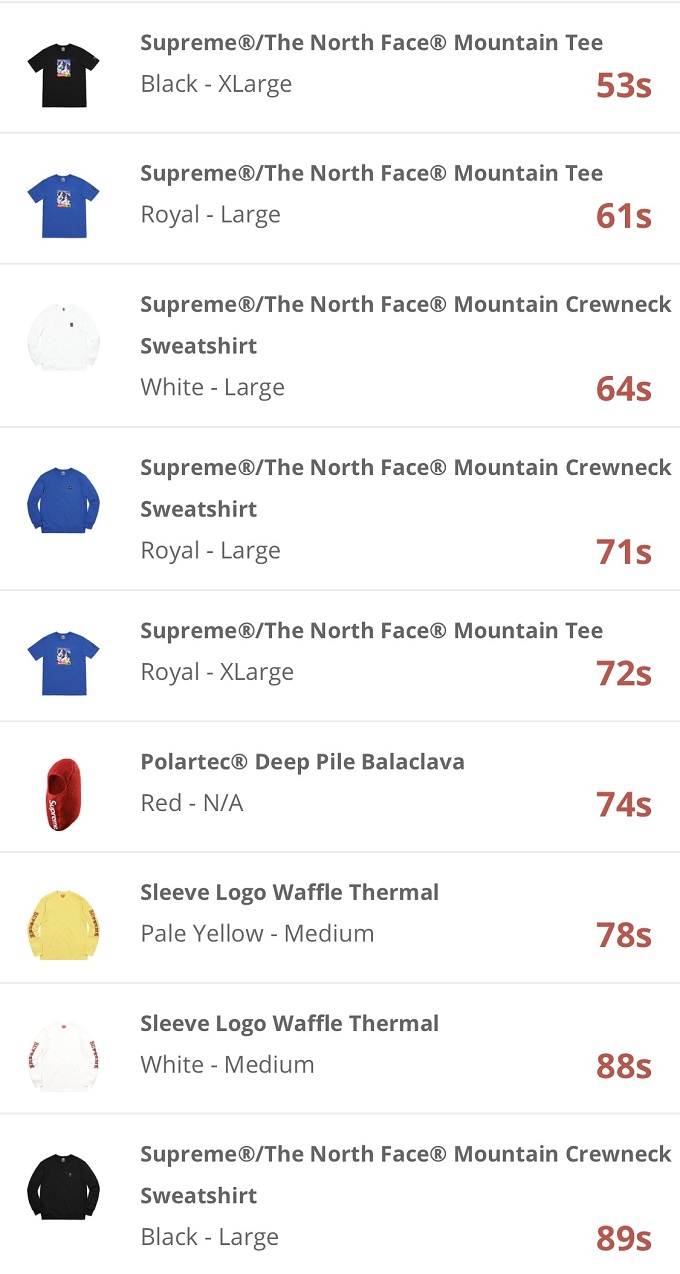
Task: Select the 89s sellout time label
Action: tap(623, 1238)
